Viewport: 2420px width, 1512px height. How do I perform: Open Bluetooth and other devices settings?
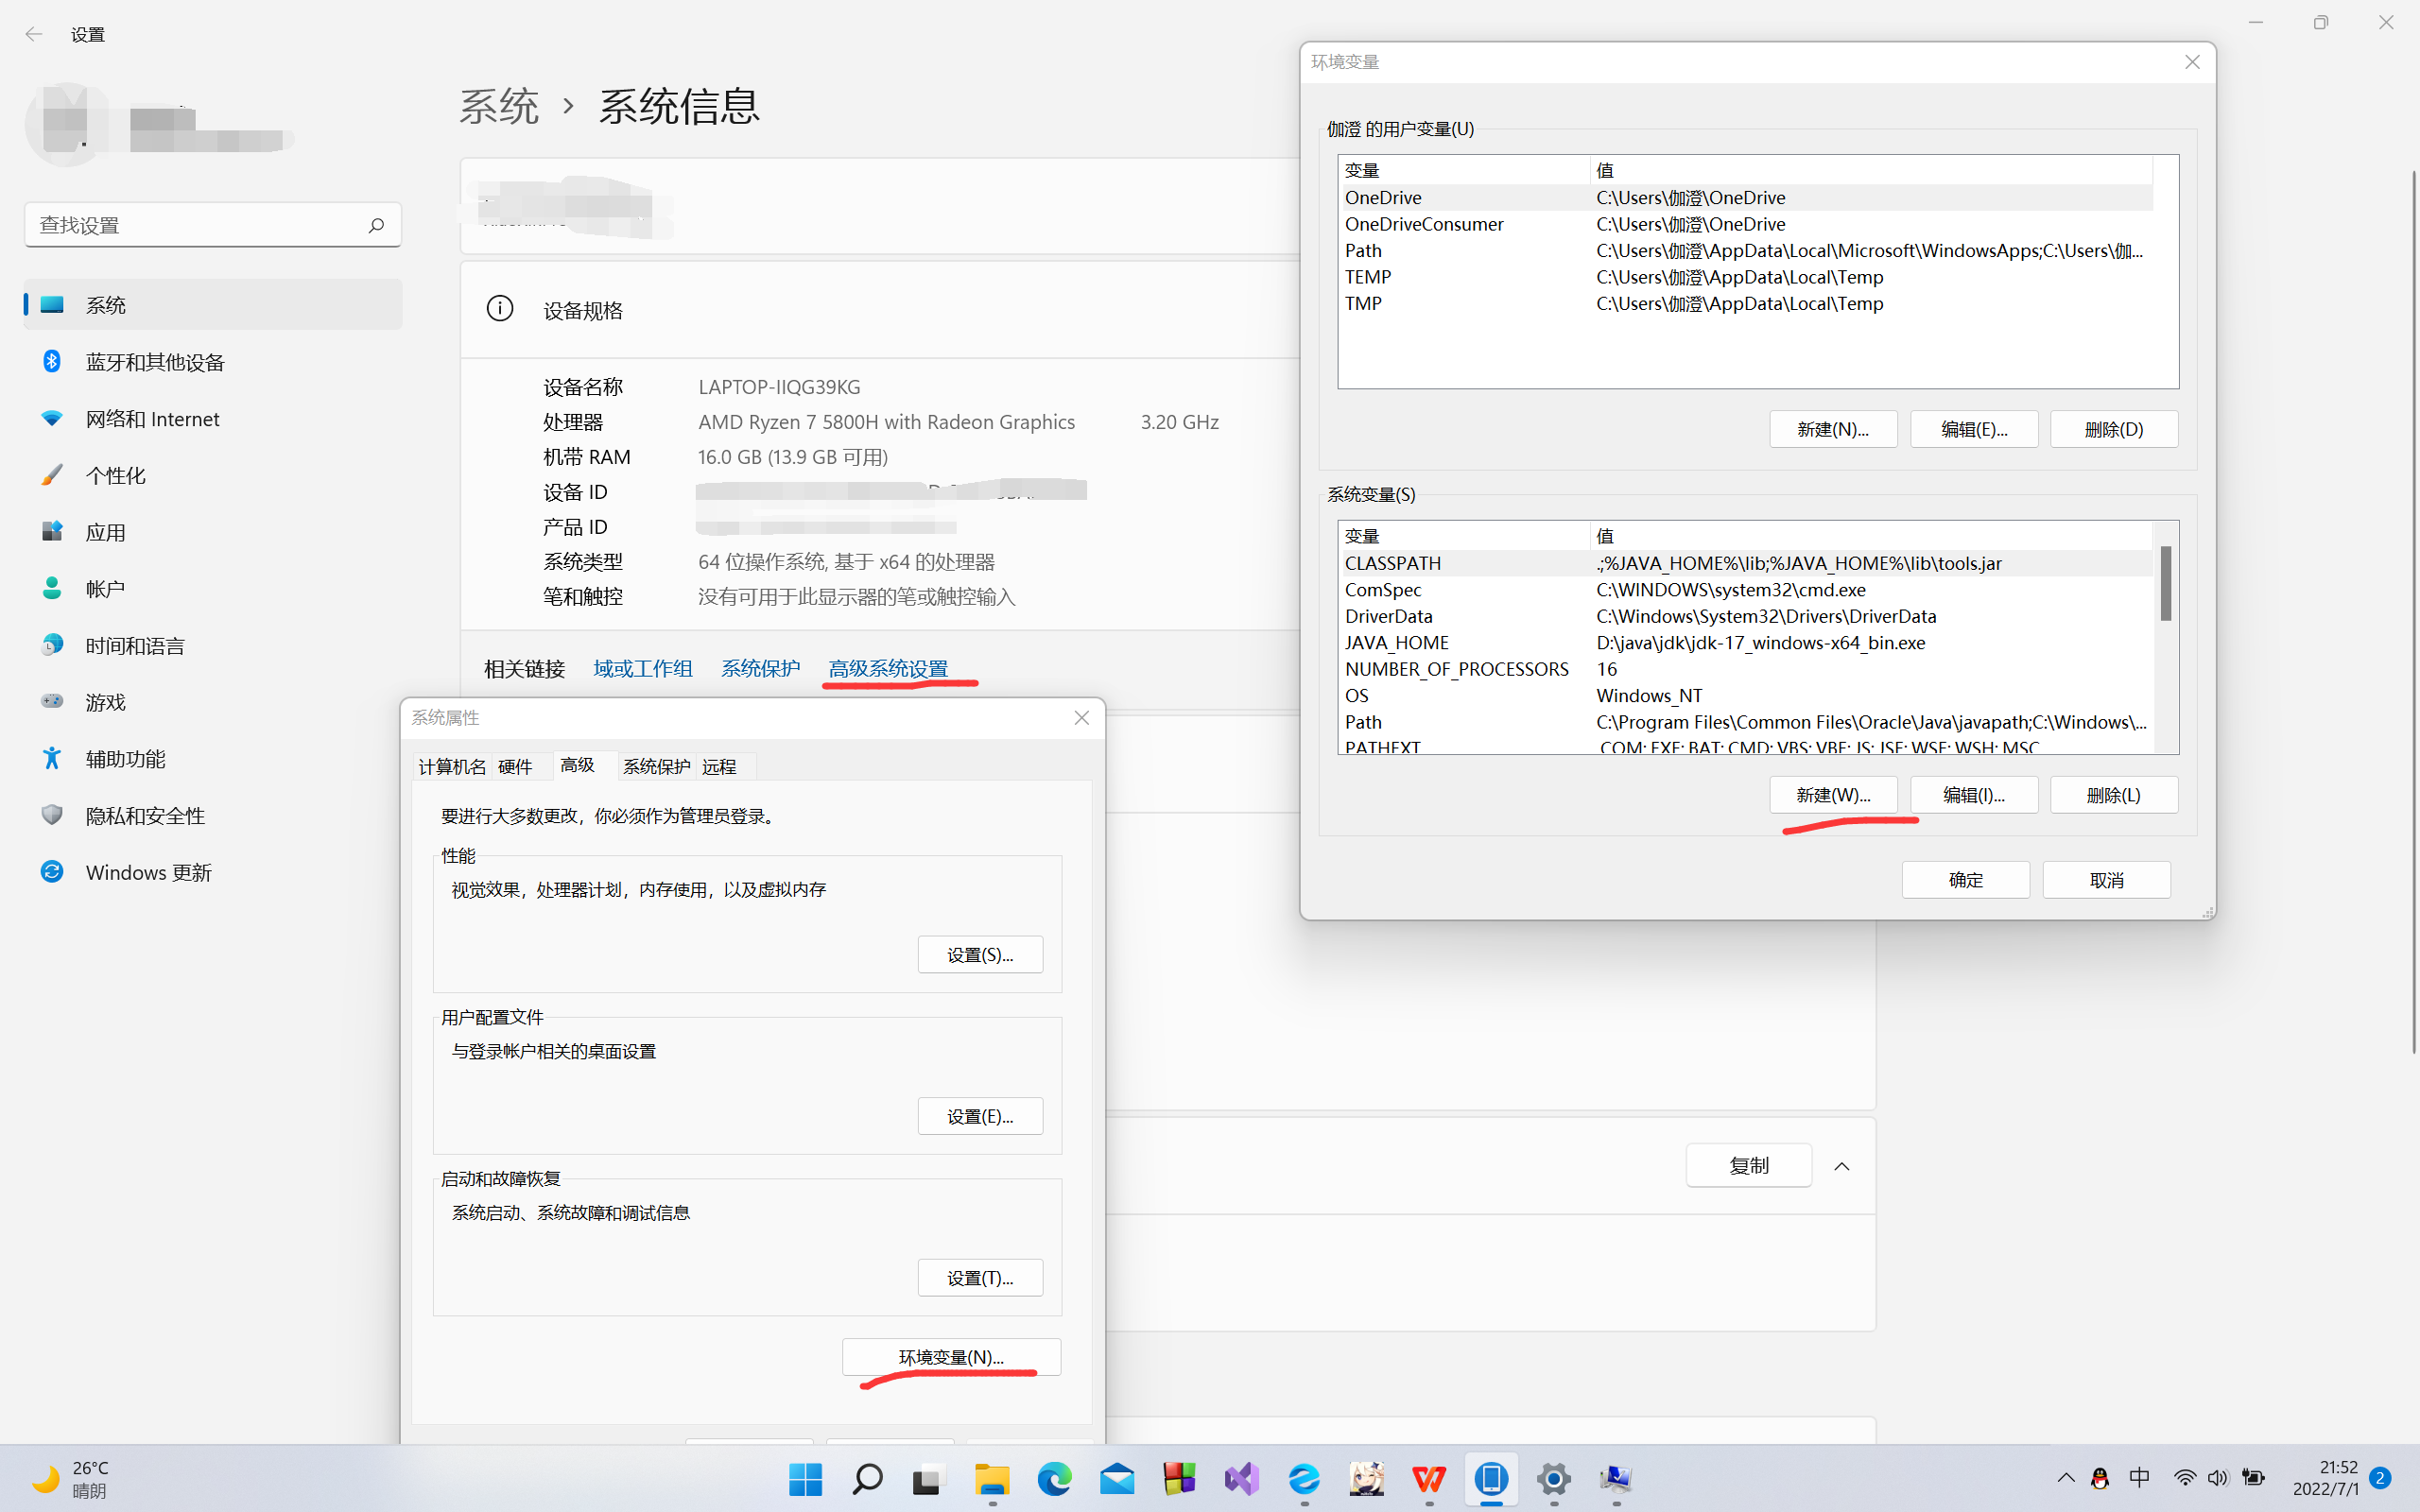(x=155, y=362)
